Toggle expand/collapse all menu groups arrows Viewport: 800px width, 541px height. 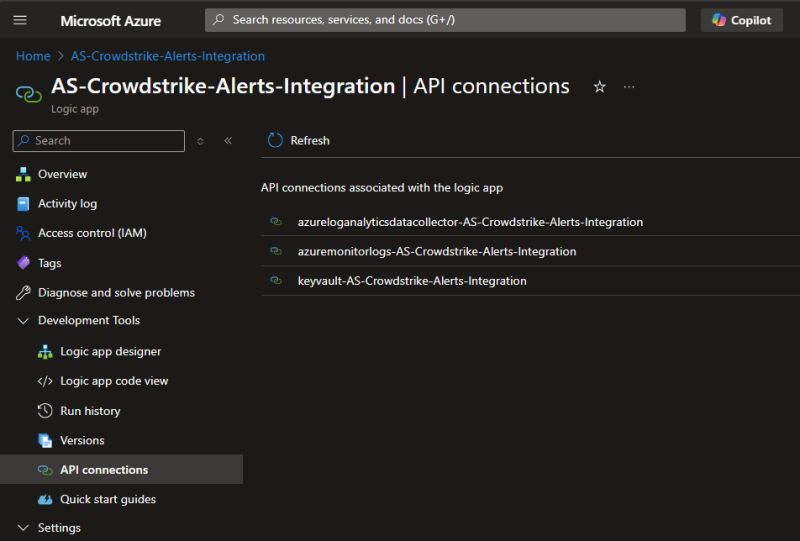click(200, 141)
